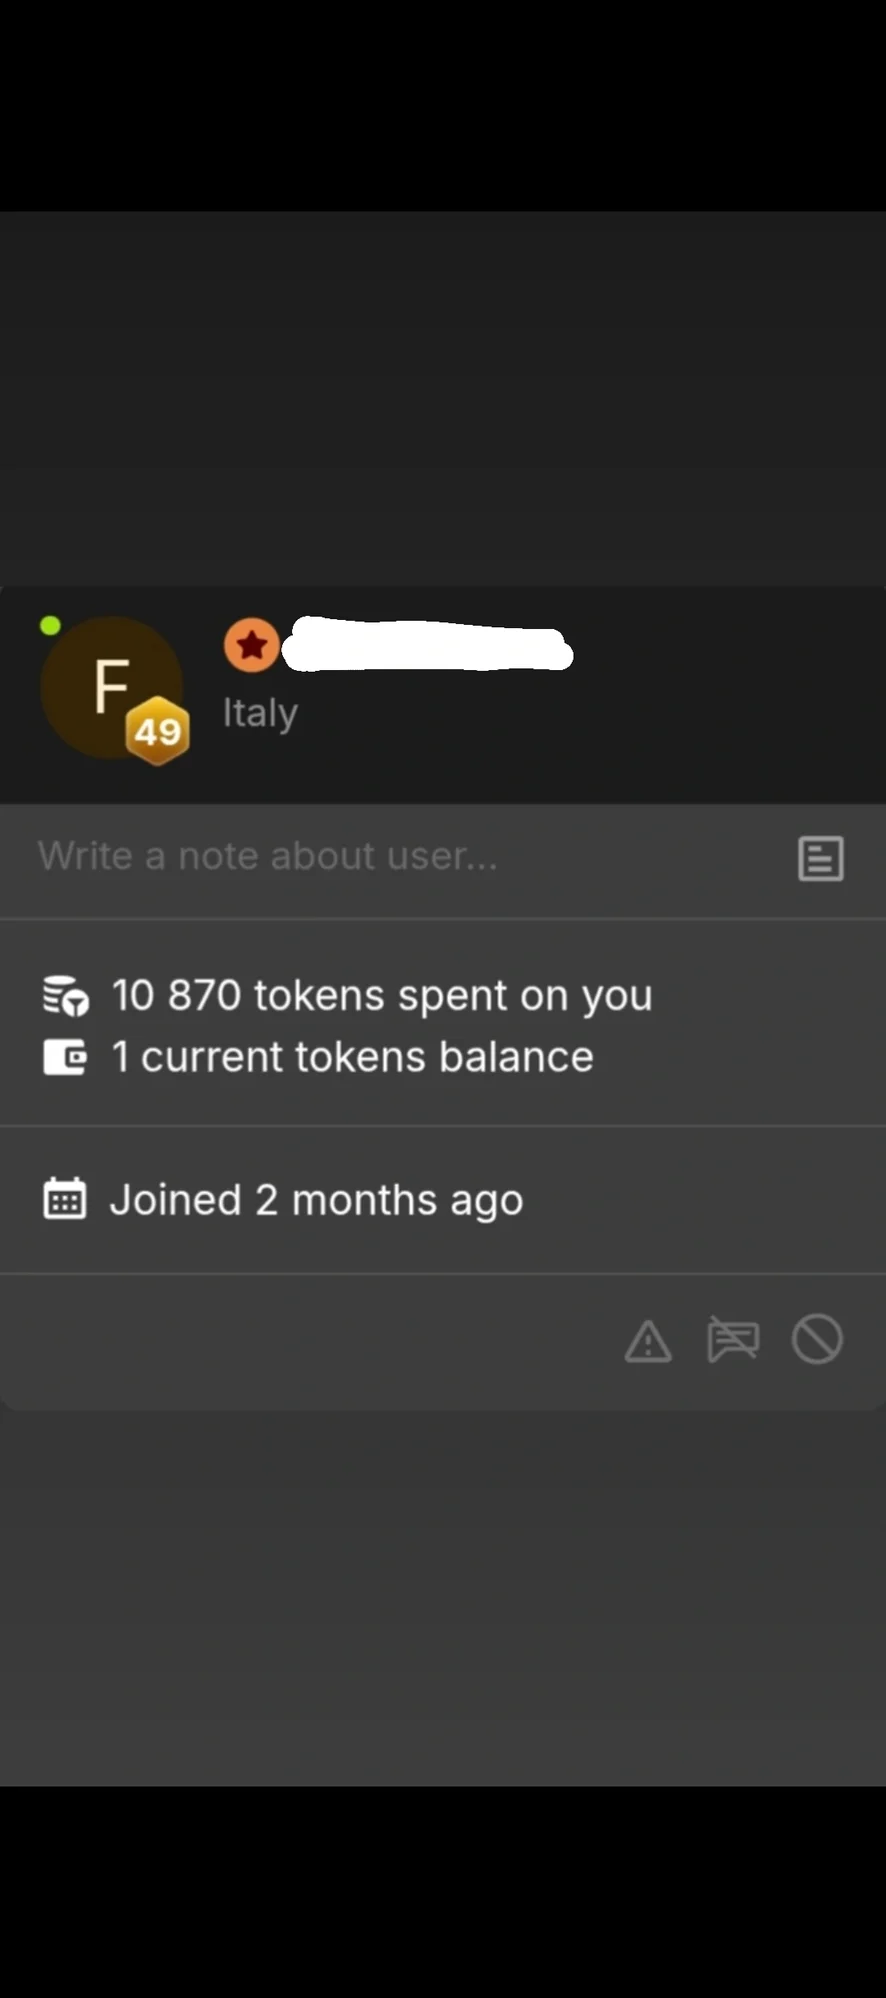Viewport: 886px width, 1998px height.
Task: Click the empty gray area below action icons
Action: point(443,1600)
